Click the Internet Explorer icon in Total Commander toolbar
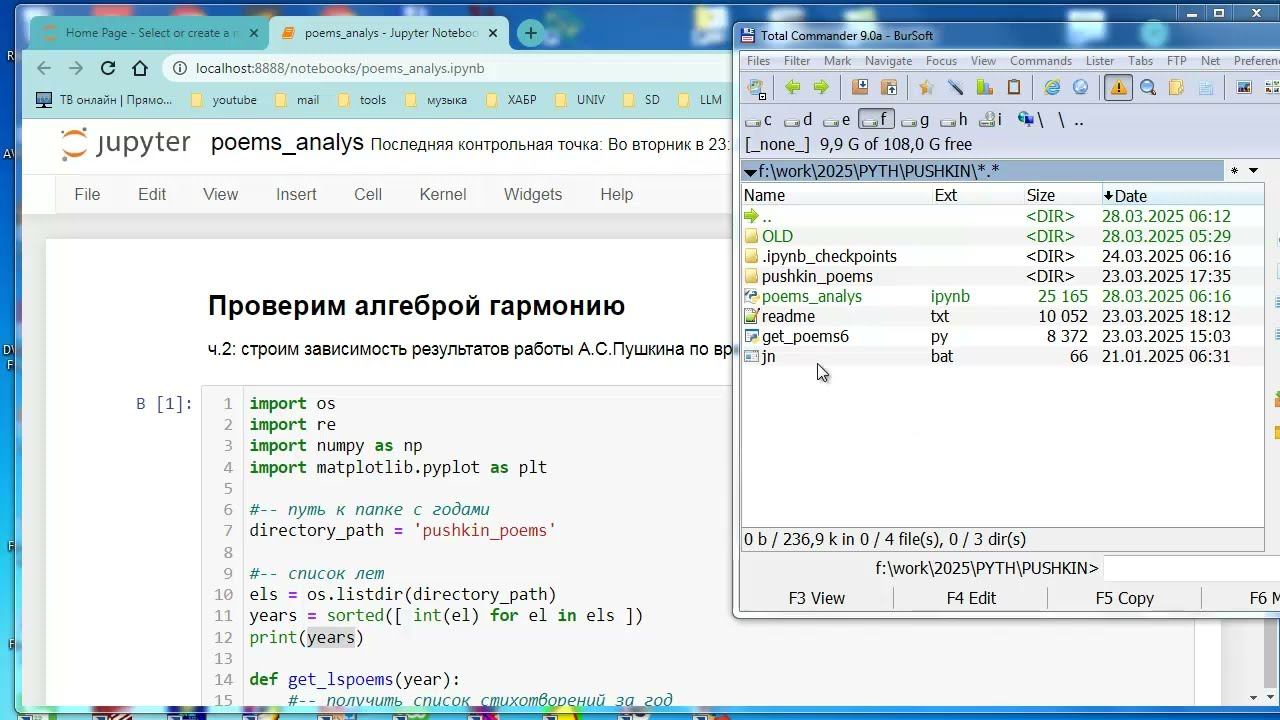The image size is (1280, 720). pyautogui.click(x=1052, y=88)
